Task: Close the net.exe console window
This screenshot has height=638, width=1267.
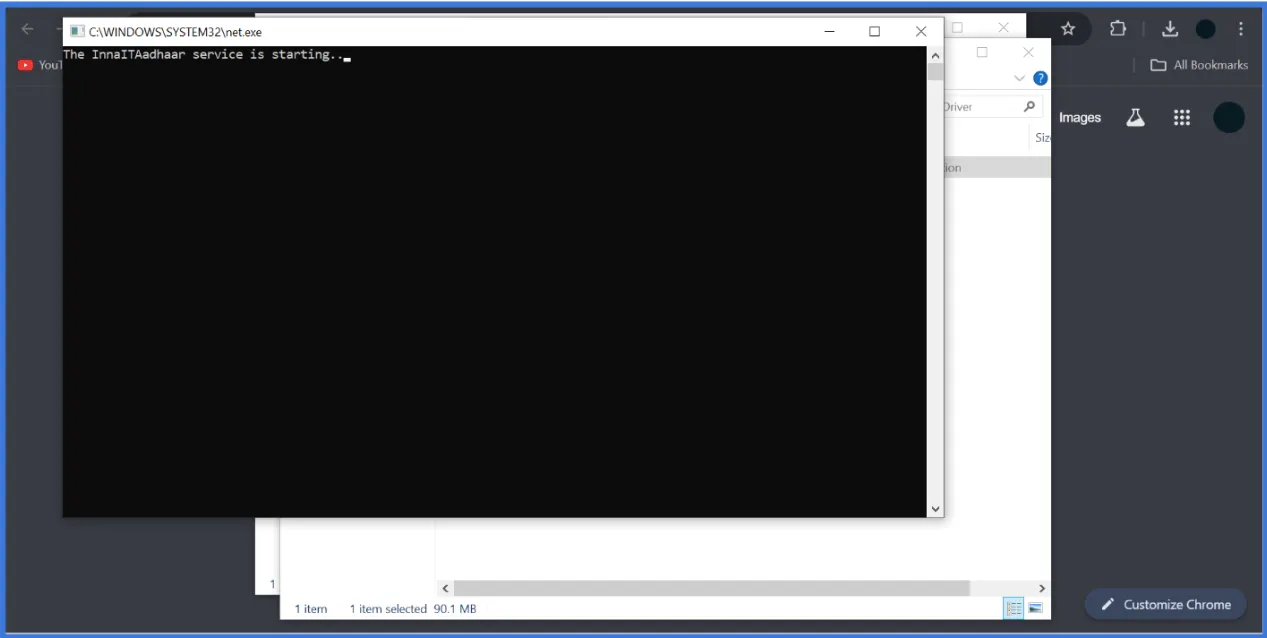Action: click(x=921, y=31)
